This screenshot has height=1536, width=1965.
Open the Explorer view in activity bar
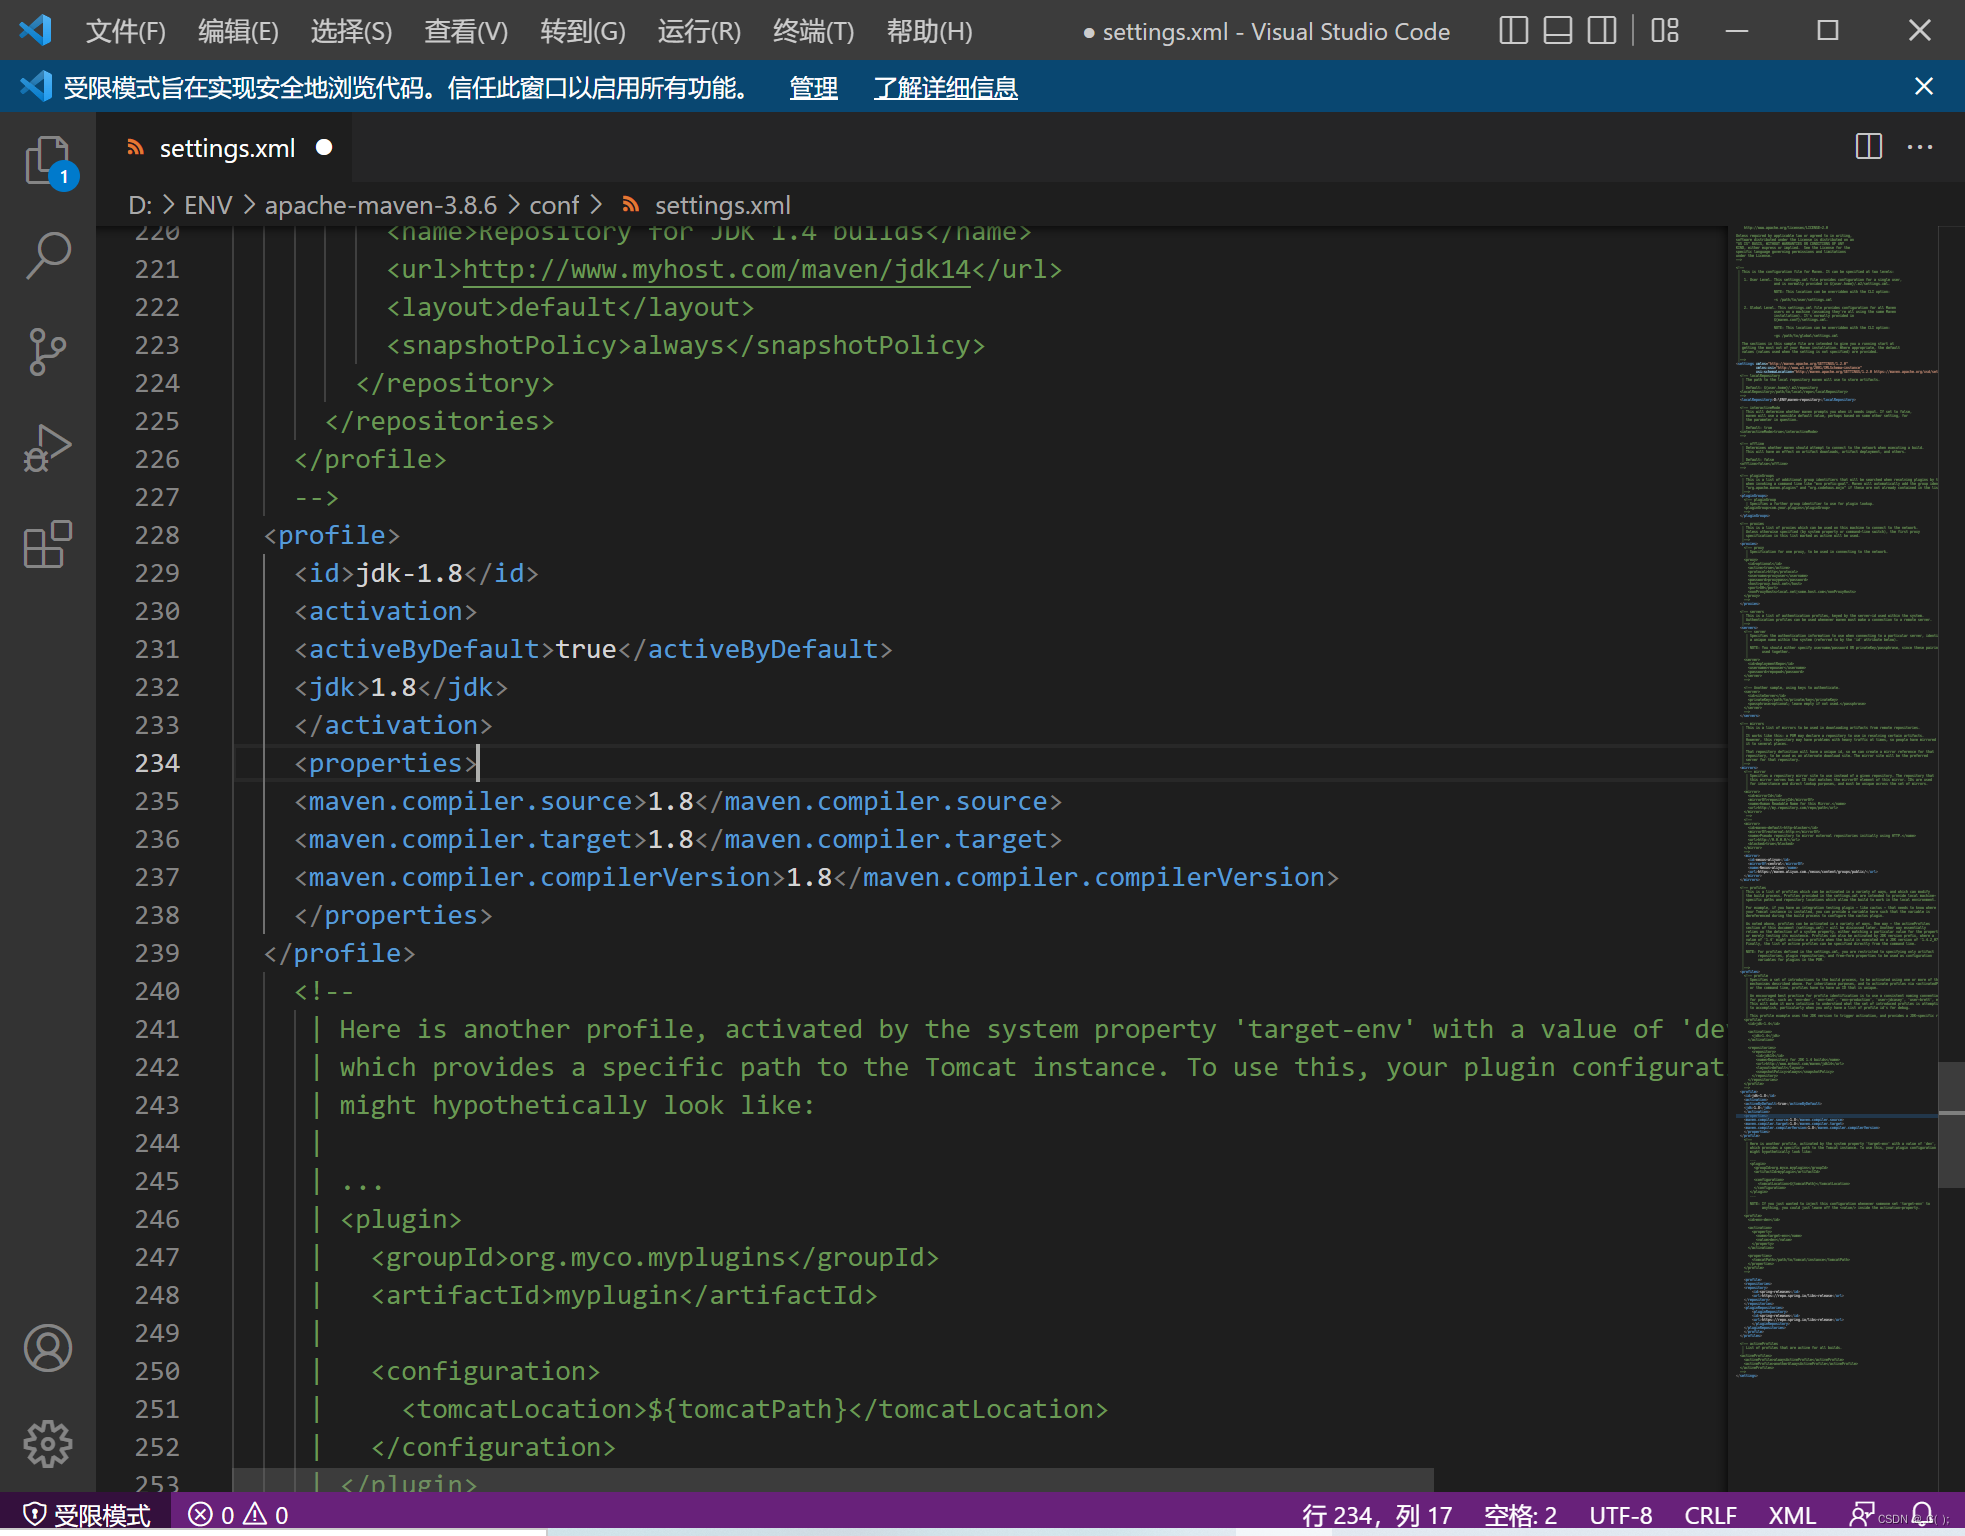[48, 161]
